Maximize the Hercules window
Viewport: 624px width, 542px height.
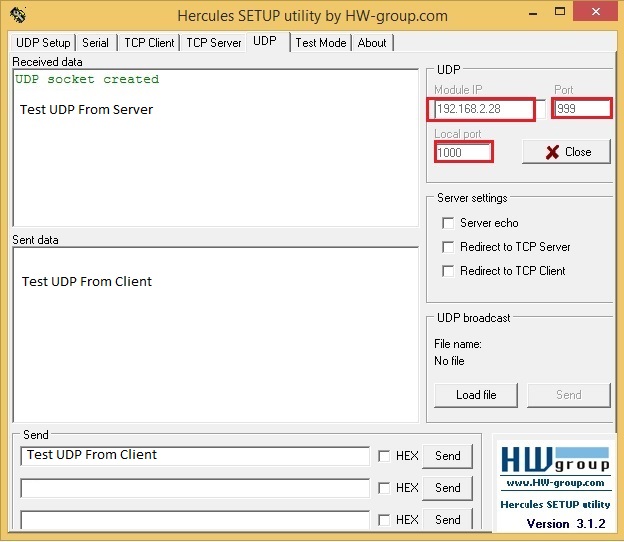(x=560, y=12)
